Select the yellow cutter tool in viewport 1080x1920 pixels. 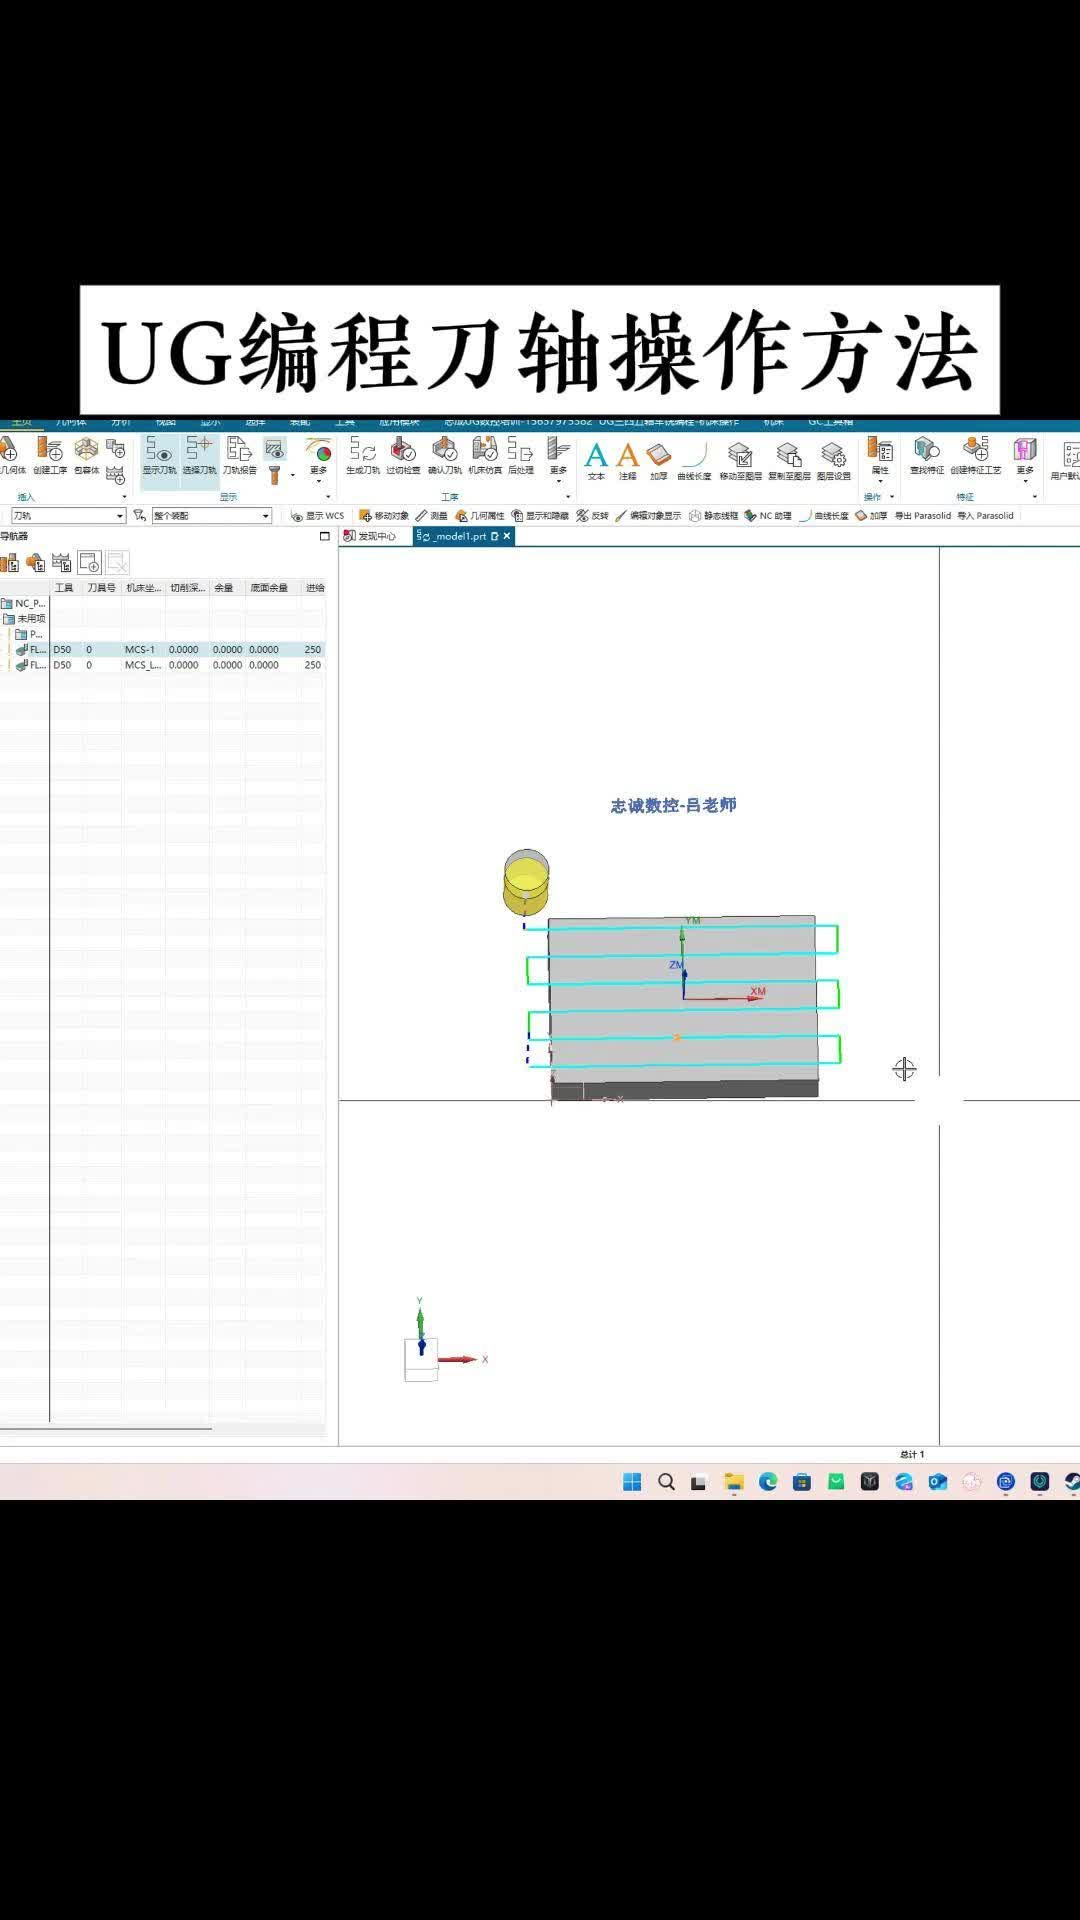click(526, 882)
